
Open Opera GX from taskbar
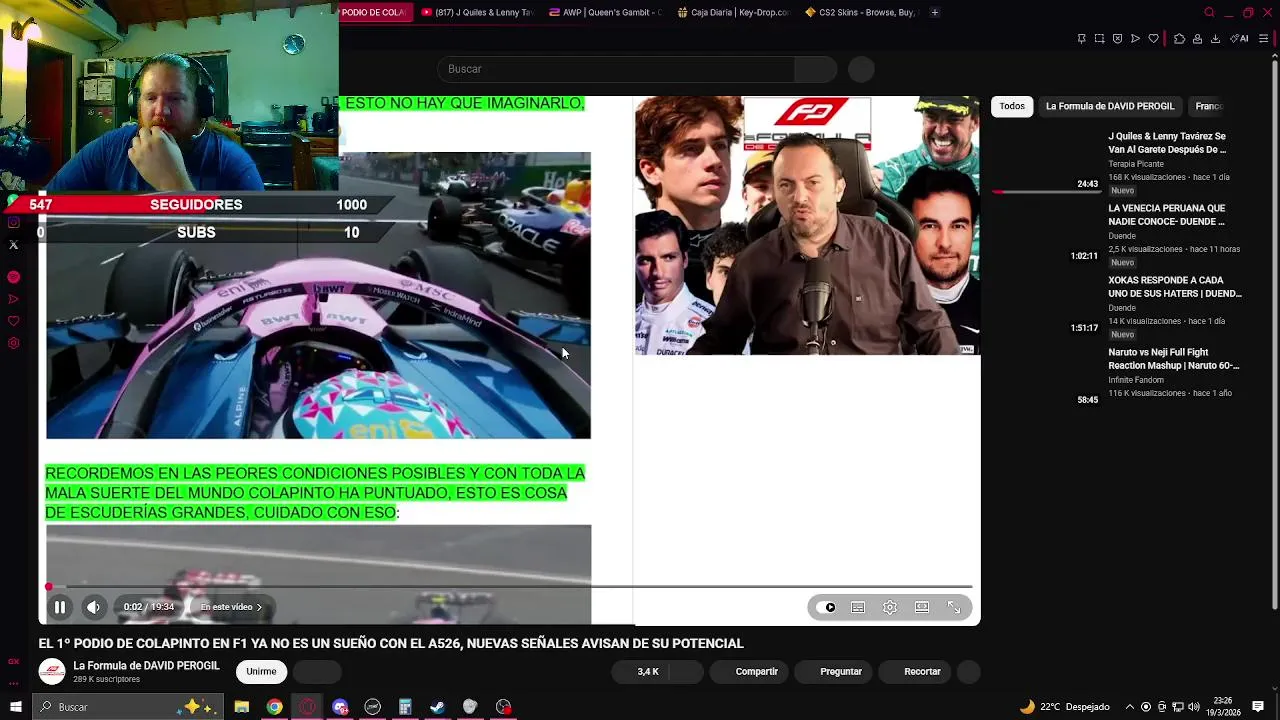point(307,707)
